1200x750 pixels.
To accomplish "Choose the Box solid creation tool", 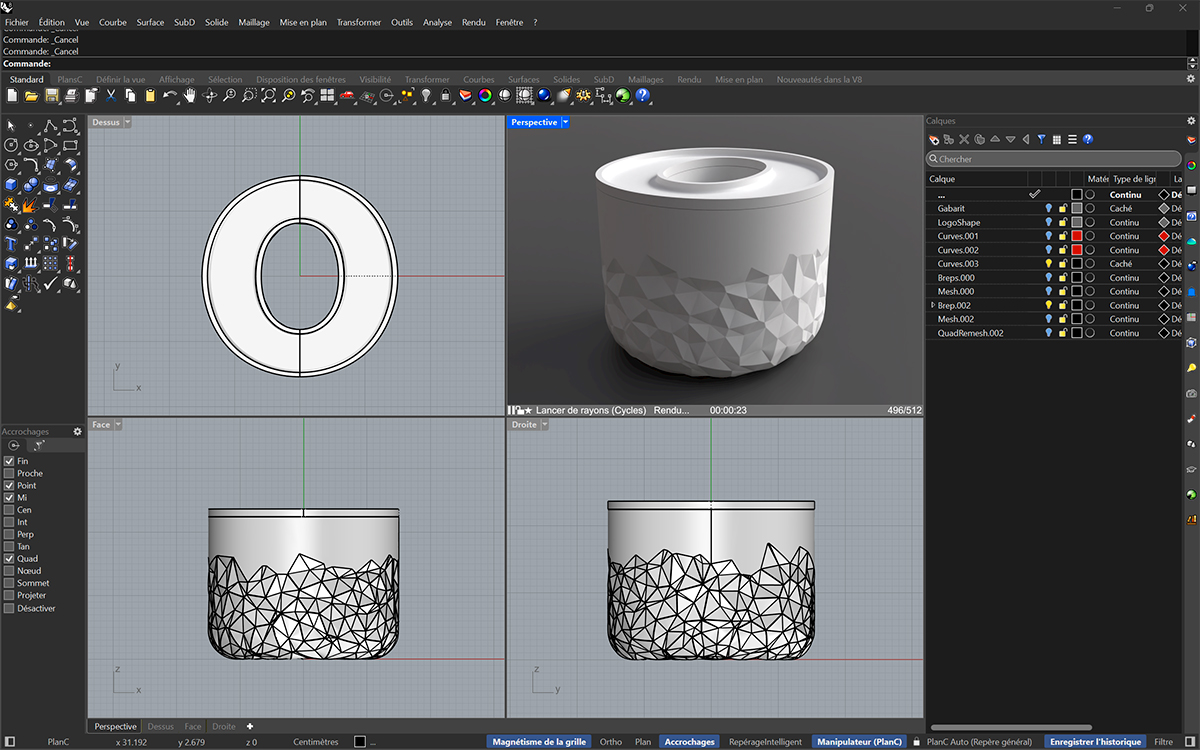I will [x=11, y=185].
